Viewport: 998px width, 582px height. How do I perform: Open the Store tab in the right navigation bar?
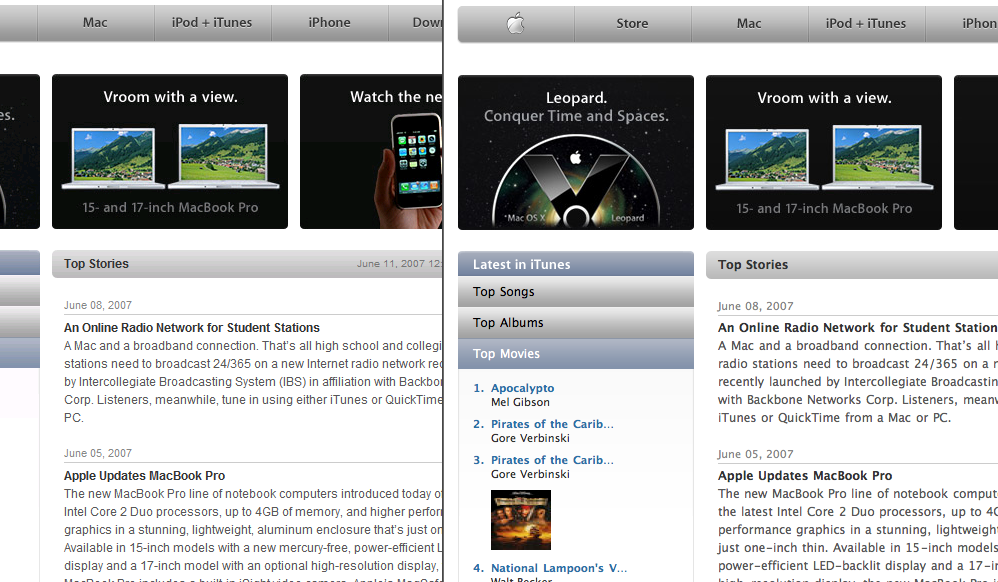coord(632,24)
